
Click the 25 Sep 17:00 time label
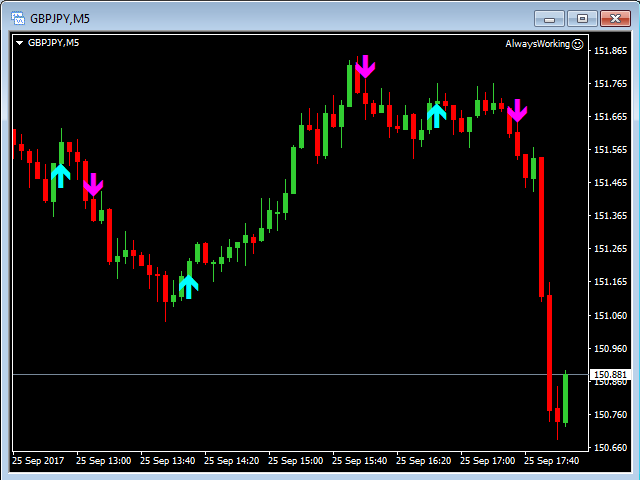pyautogui.click(x=487, y=461)
